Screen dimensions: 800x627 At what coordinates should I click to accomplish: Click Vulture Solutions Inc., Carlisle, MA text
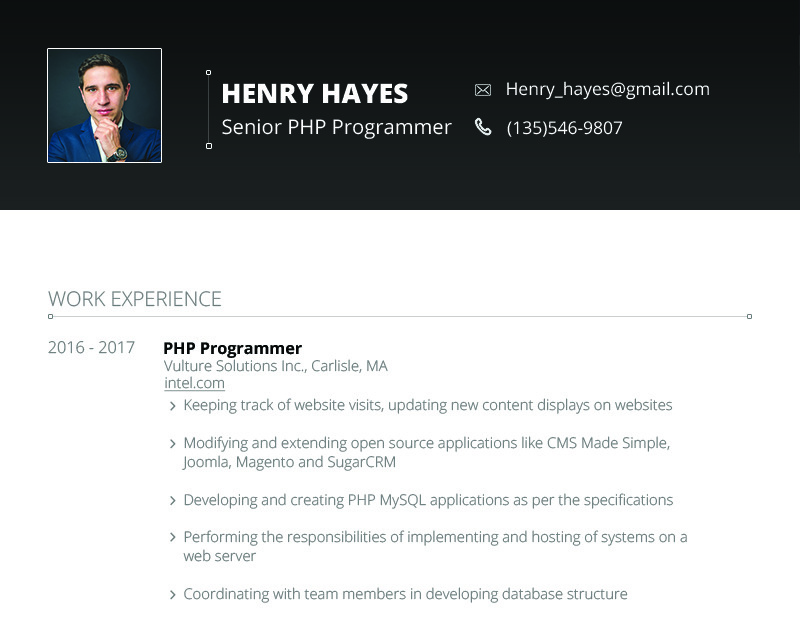tap(276, 366)
